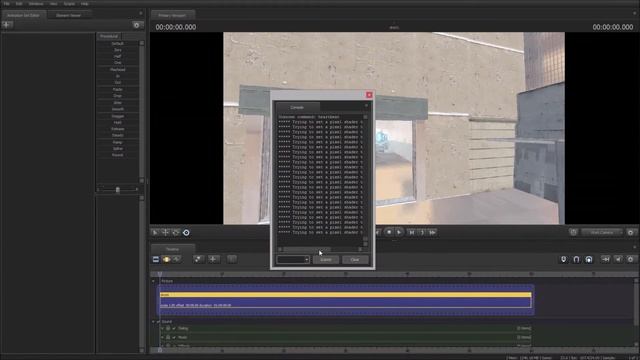Toggle the headphone-shaped icon in timeline toolbar
This screenshot has width=640, height=360.
(x=589, y=259)
